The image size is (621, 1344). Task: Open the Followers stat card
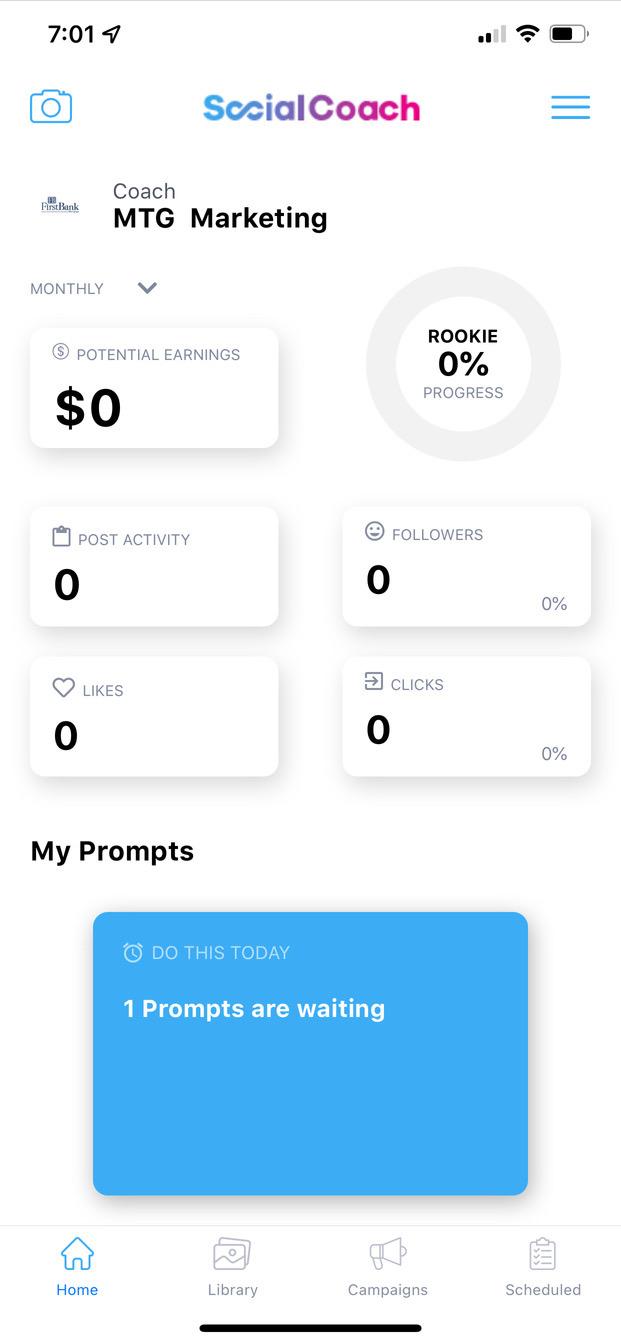coord(466,567)
